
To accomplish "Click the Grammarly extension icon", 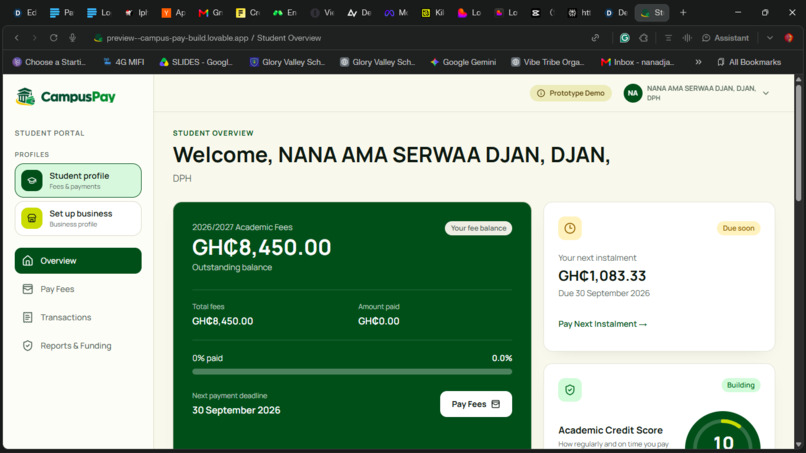I will click(625, 38).
